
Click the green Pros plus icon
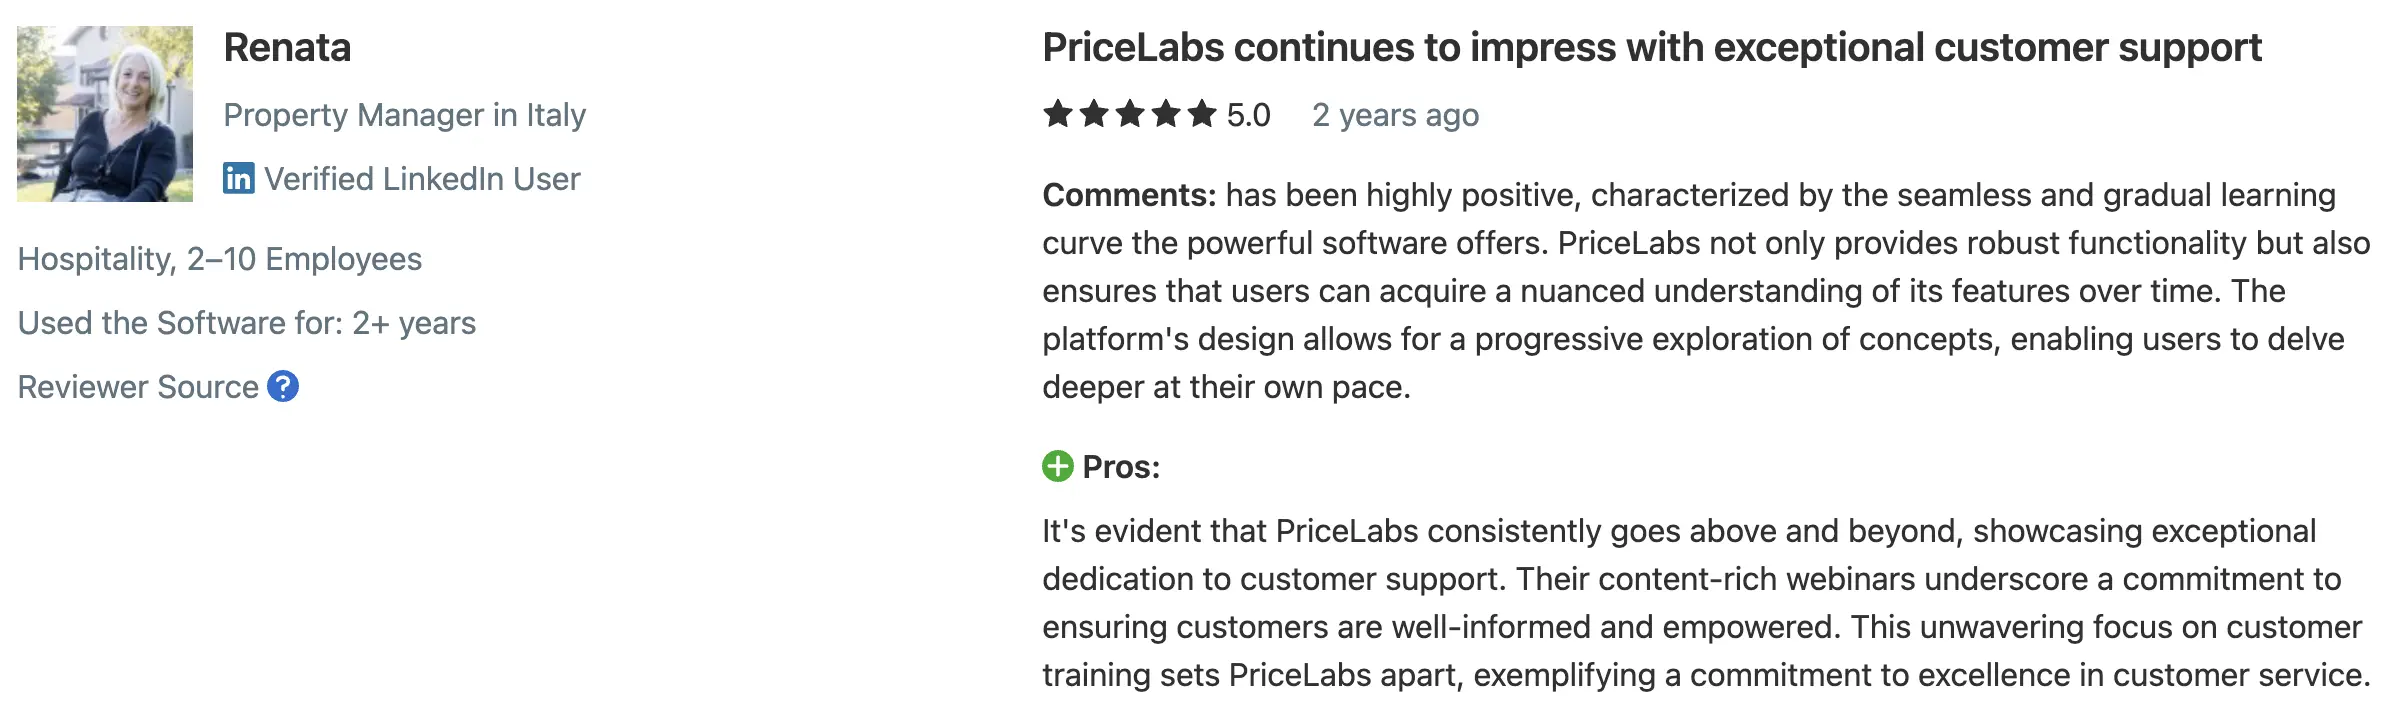point(1057,466)
